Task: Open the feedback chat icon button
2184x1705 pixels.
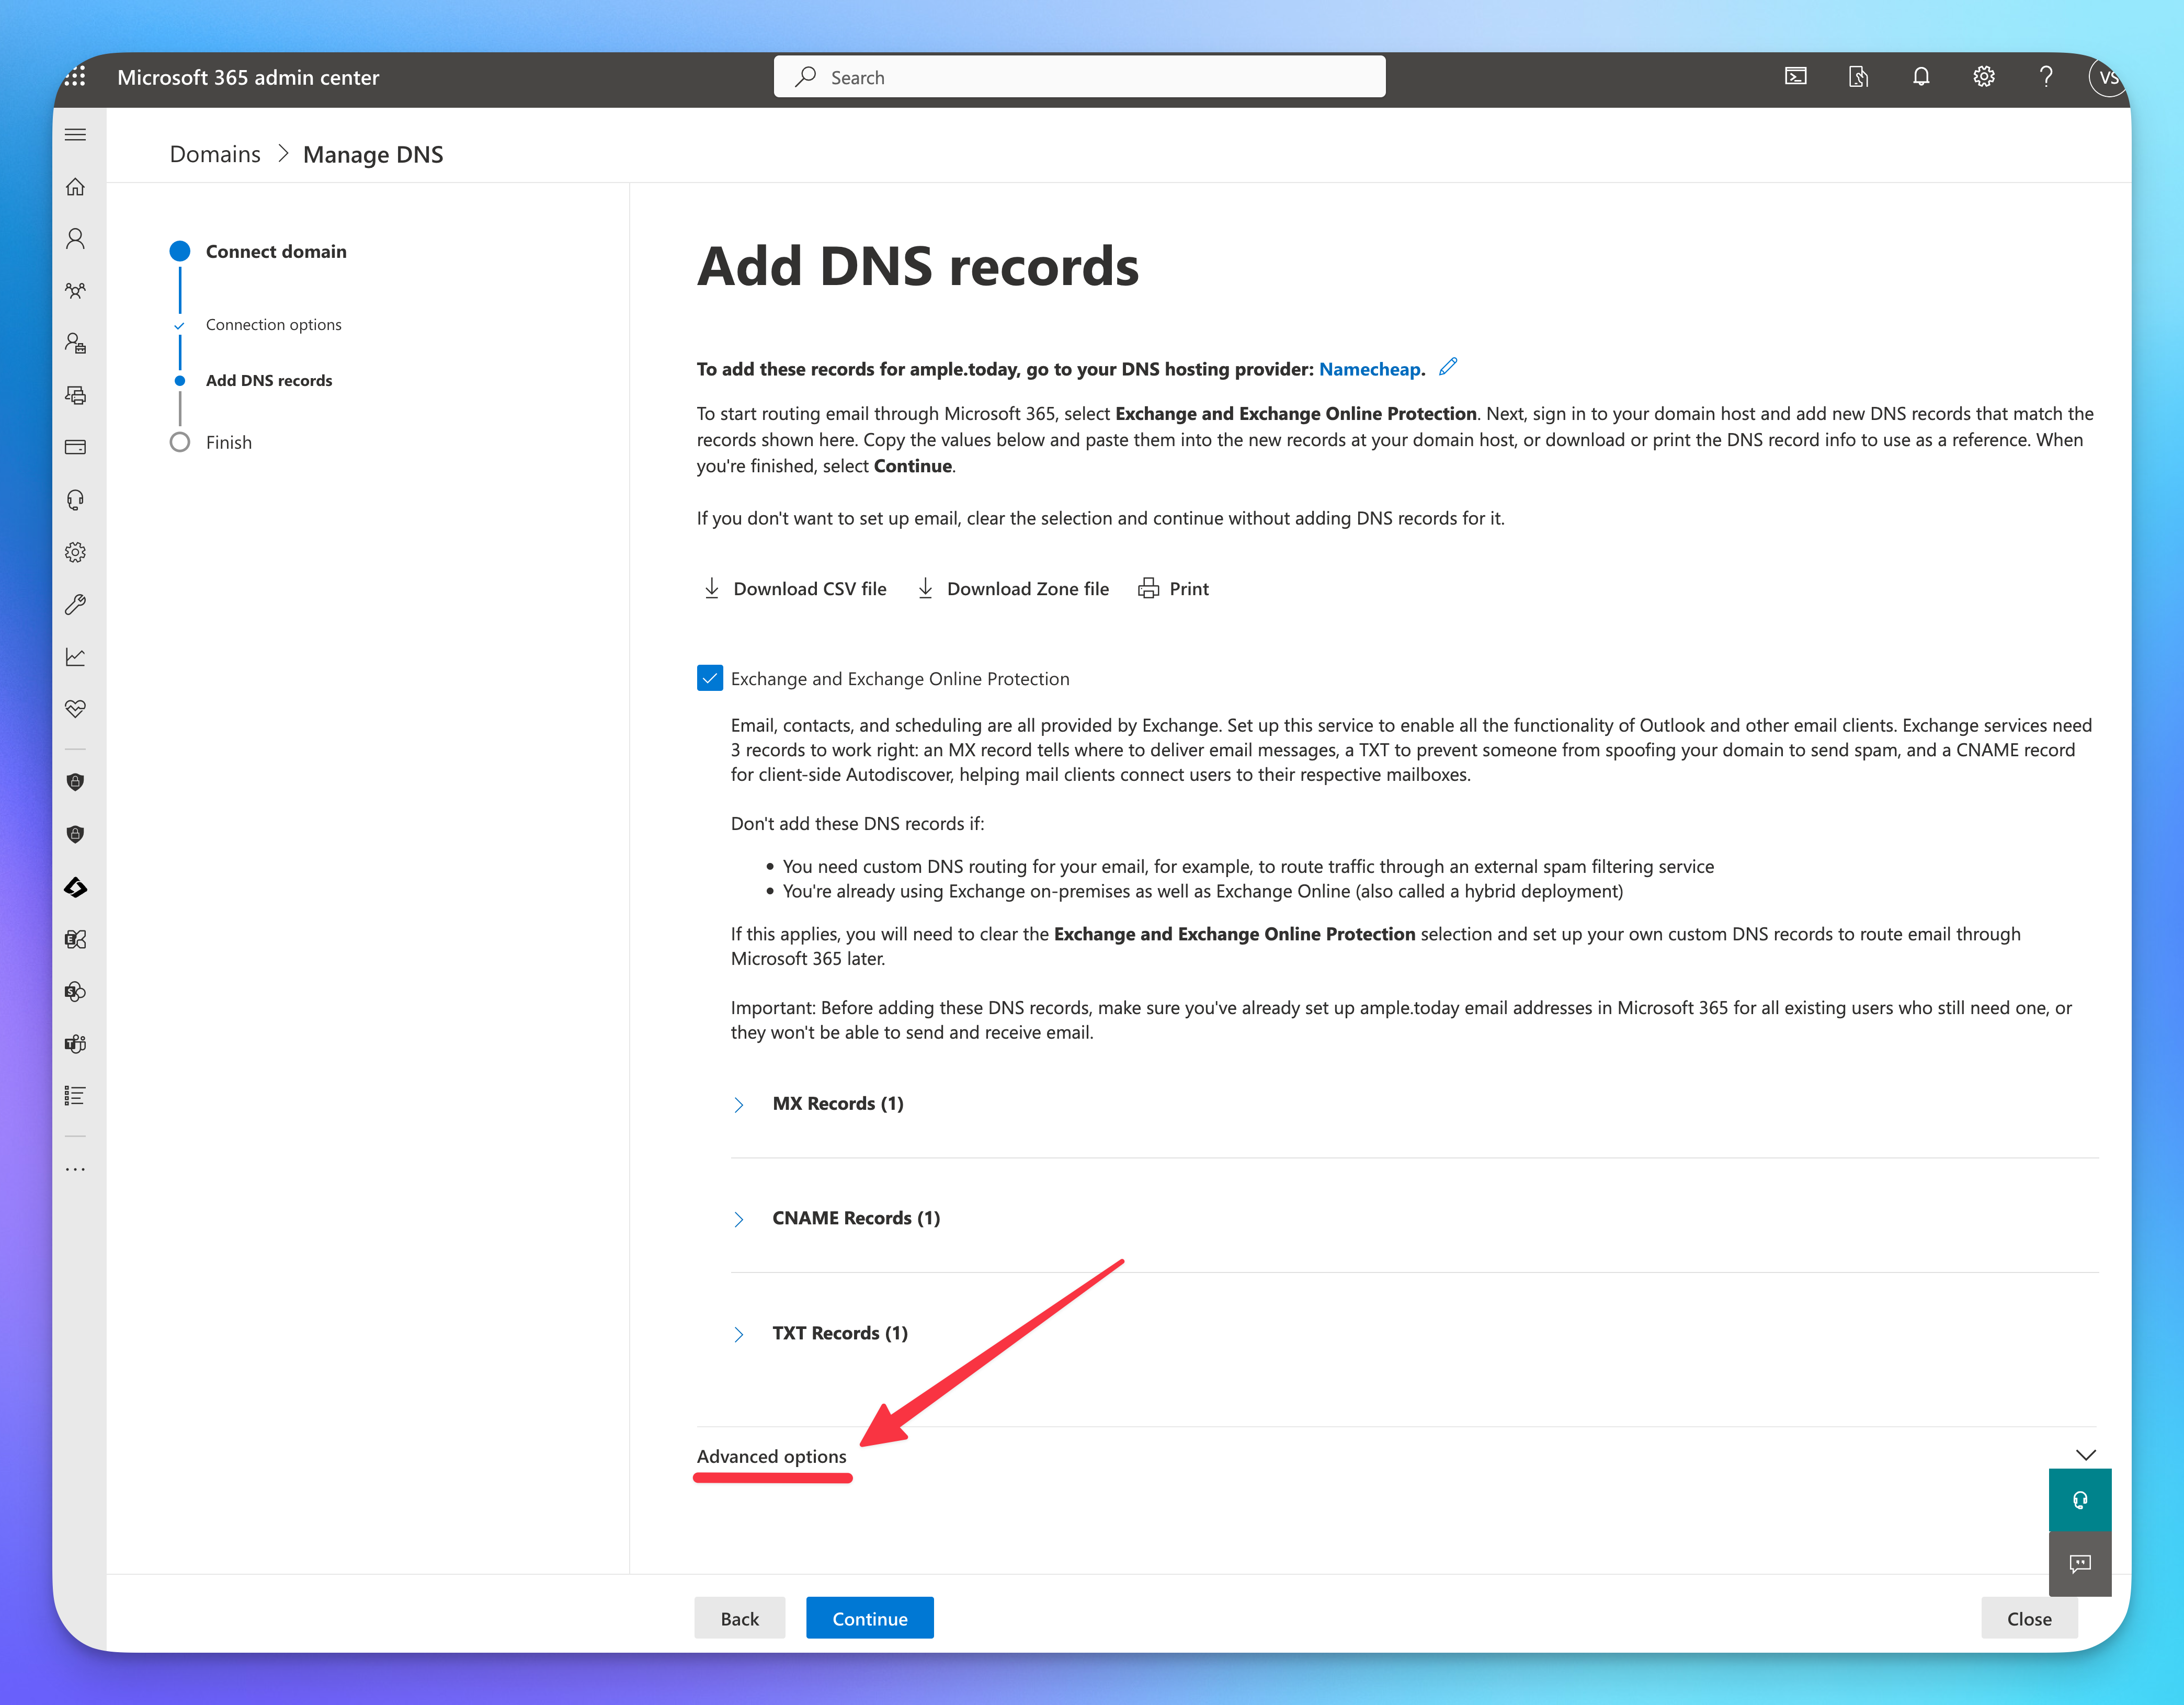Action: coord(2079,1564)
